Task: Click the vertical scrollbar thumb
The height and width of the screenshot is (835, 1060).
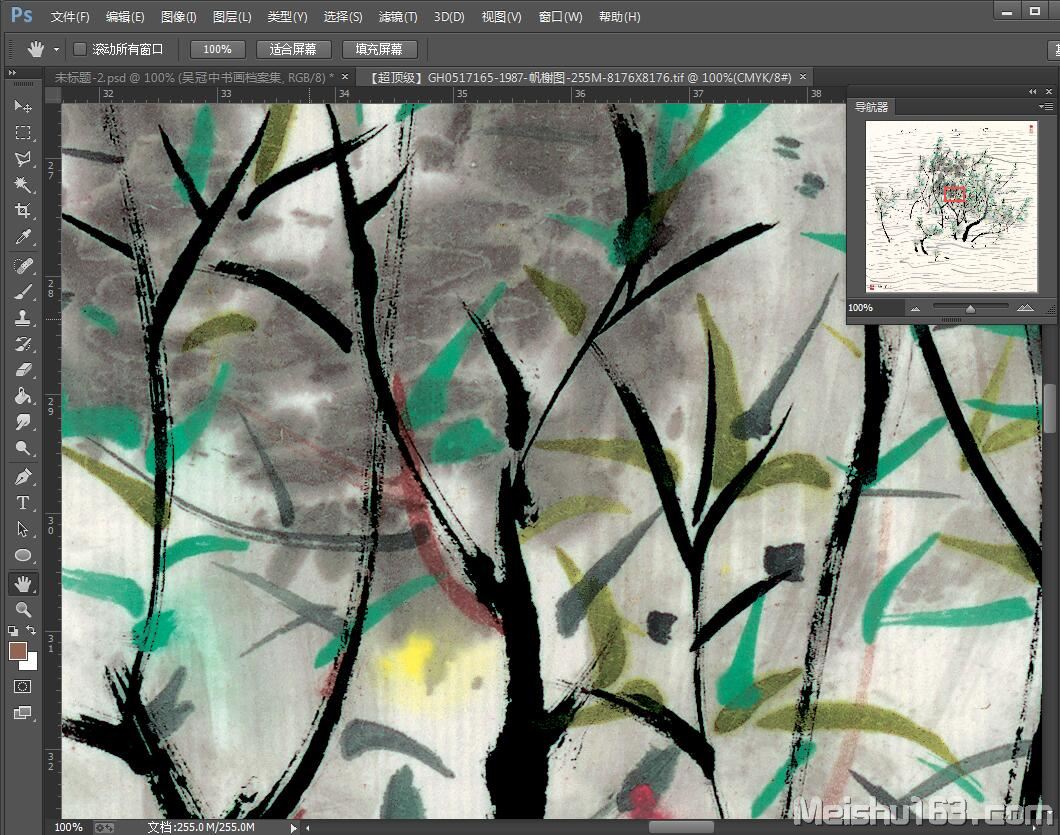Action: [1050, 408]
